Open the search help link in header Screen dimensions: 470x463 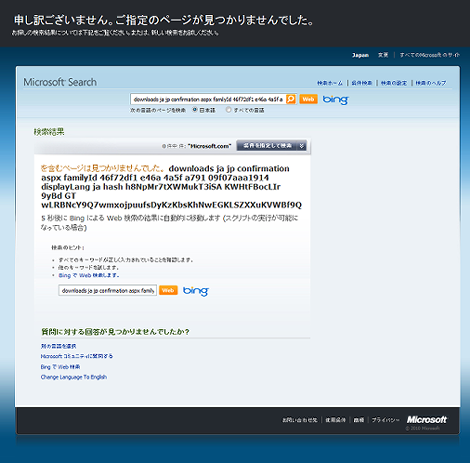coord(430,83)
